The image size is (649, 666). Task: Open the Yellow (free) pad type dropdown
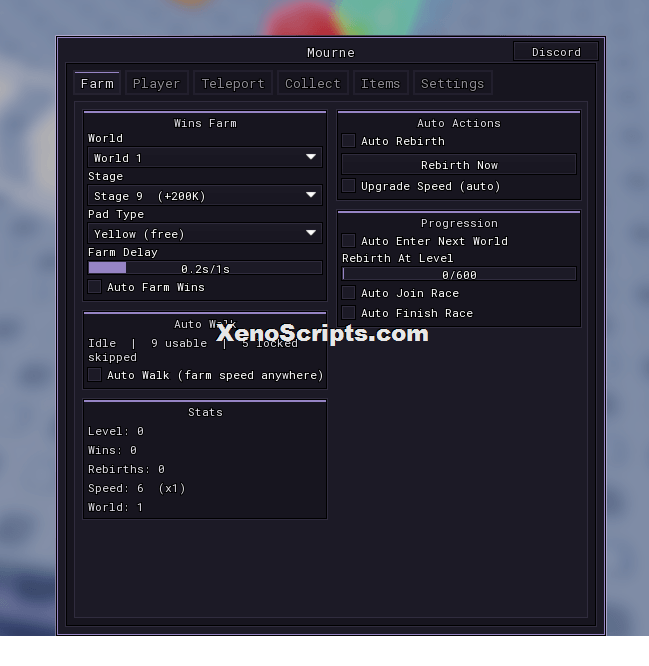[205, 234]
